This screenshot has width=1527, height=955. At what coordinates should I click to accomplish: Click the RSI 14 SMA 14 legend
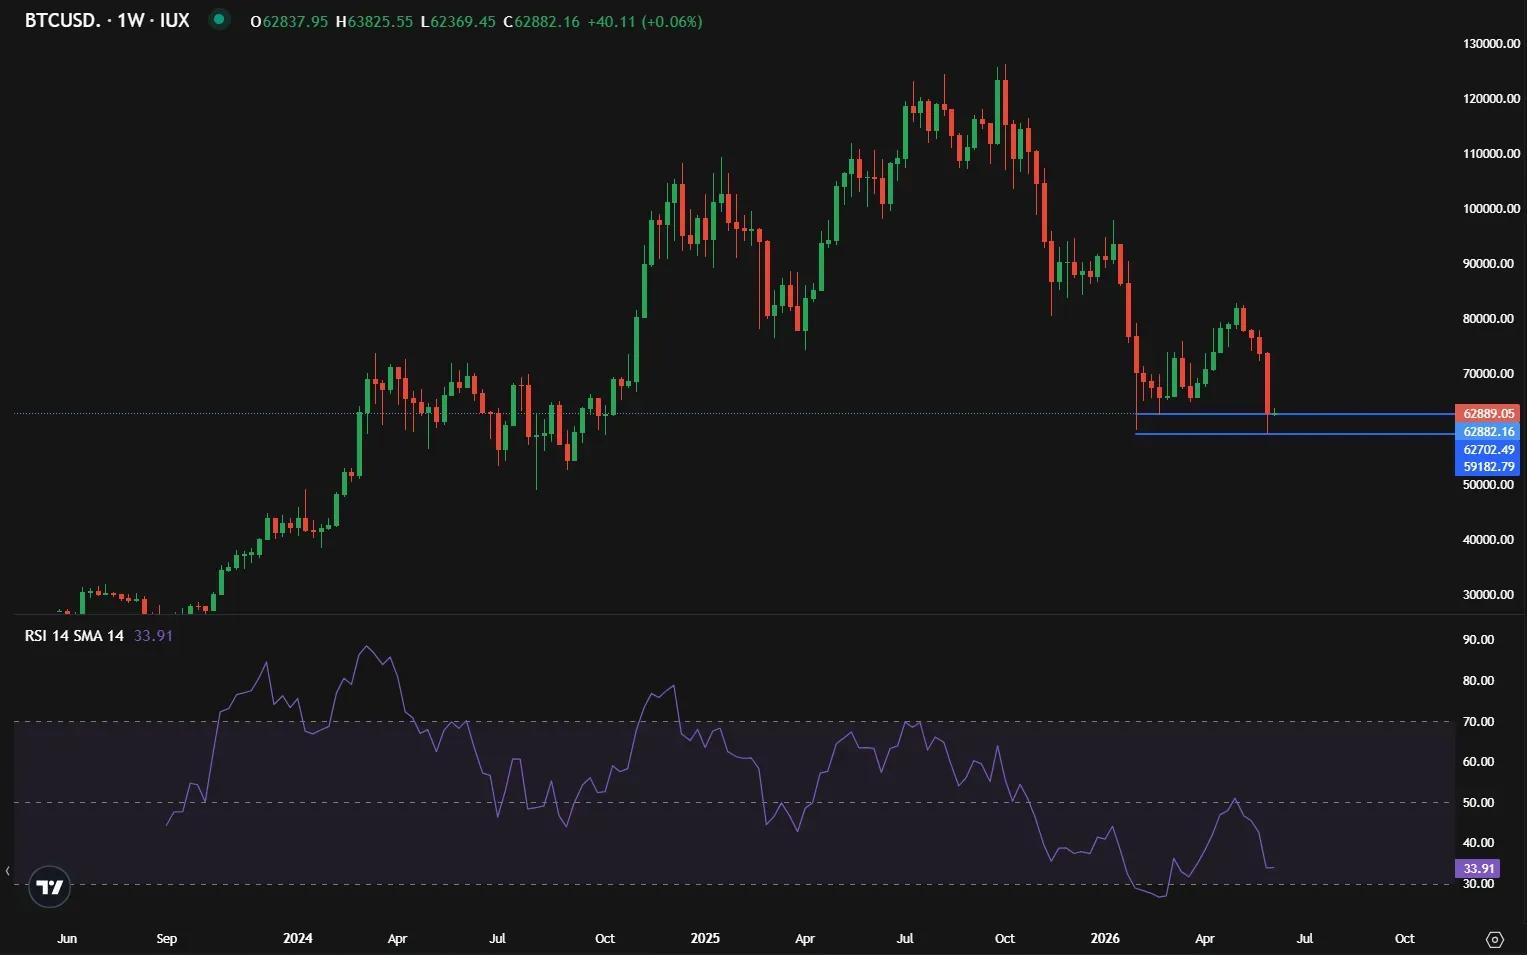click(x=74, y=636)
